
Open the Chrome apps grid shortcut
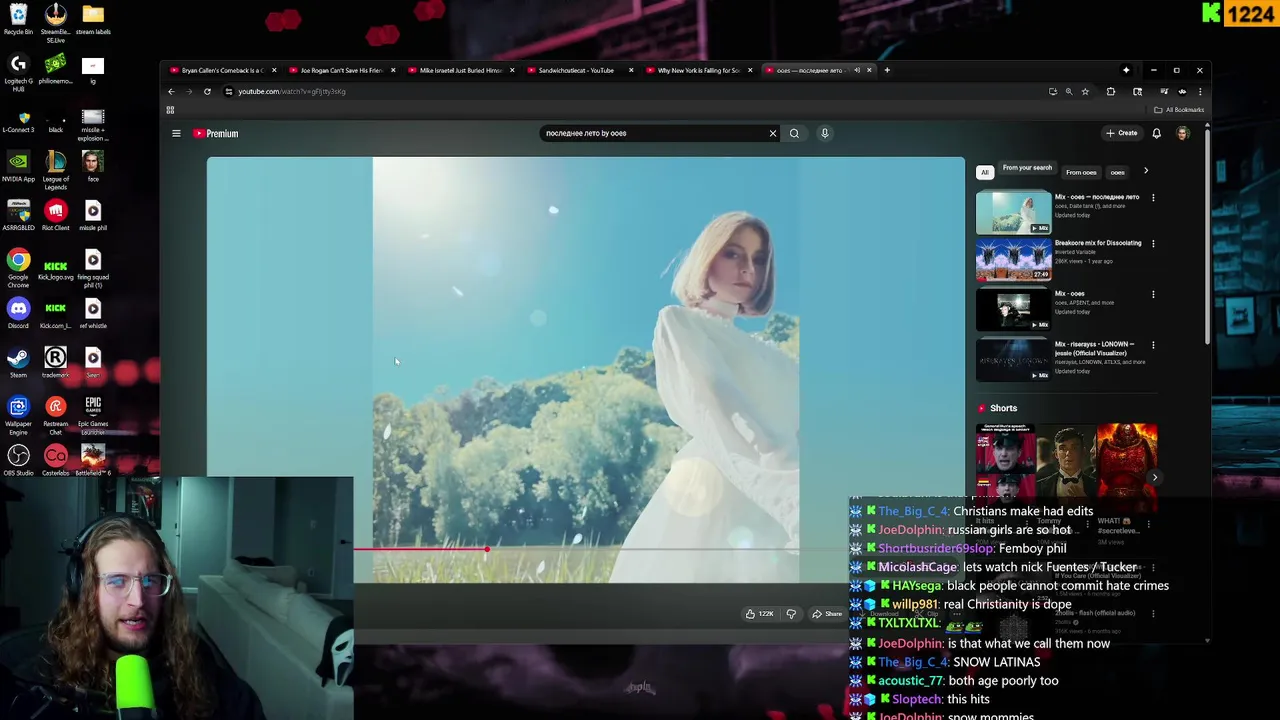[x=170, y=110]
